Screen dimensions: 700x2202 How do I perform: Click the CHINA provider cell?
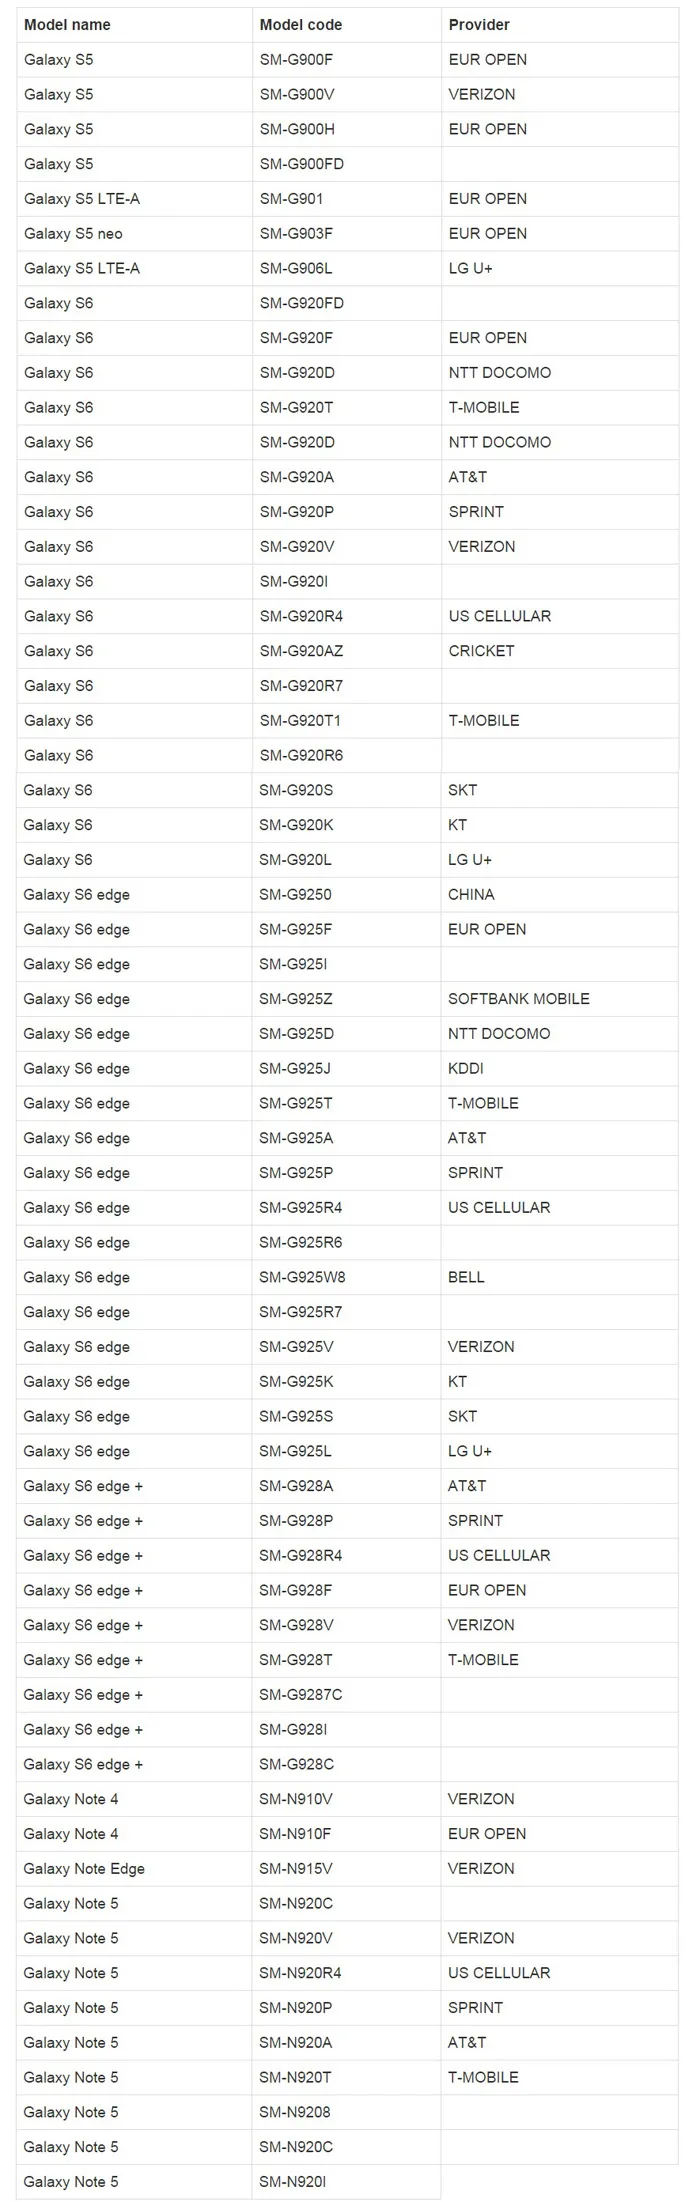(x=471, y=895)
